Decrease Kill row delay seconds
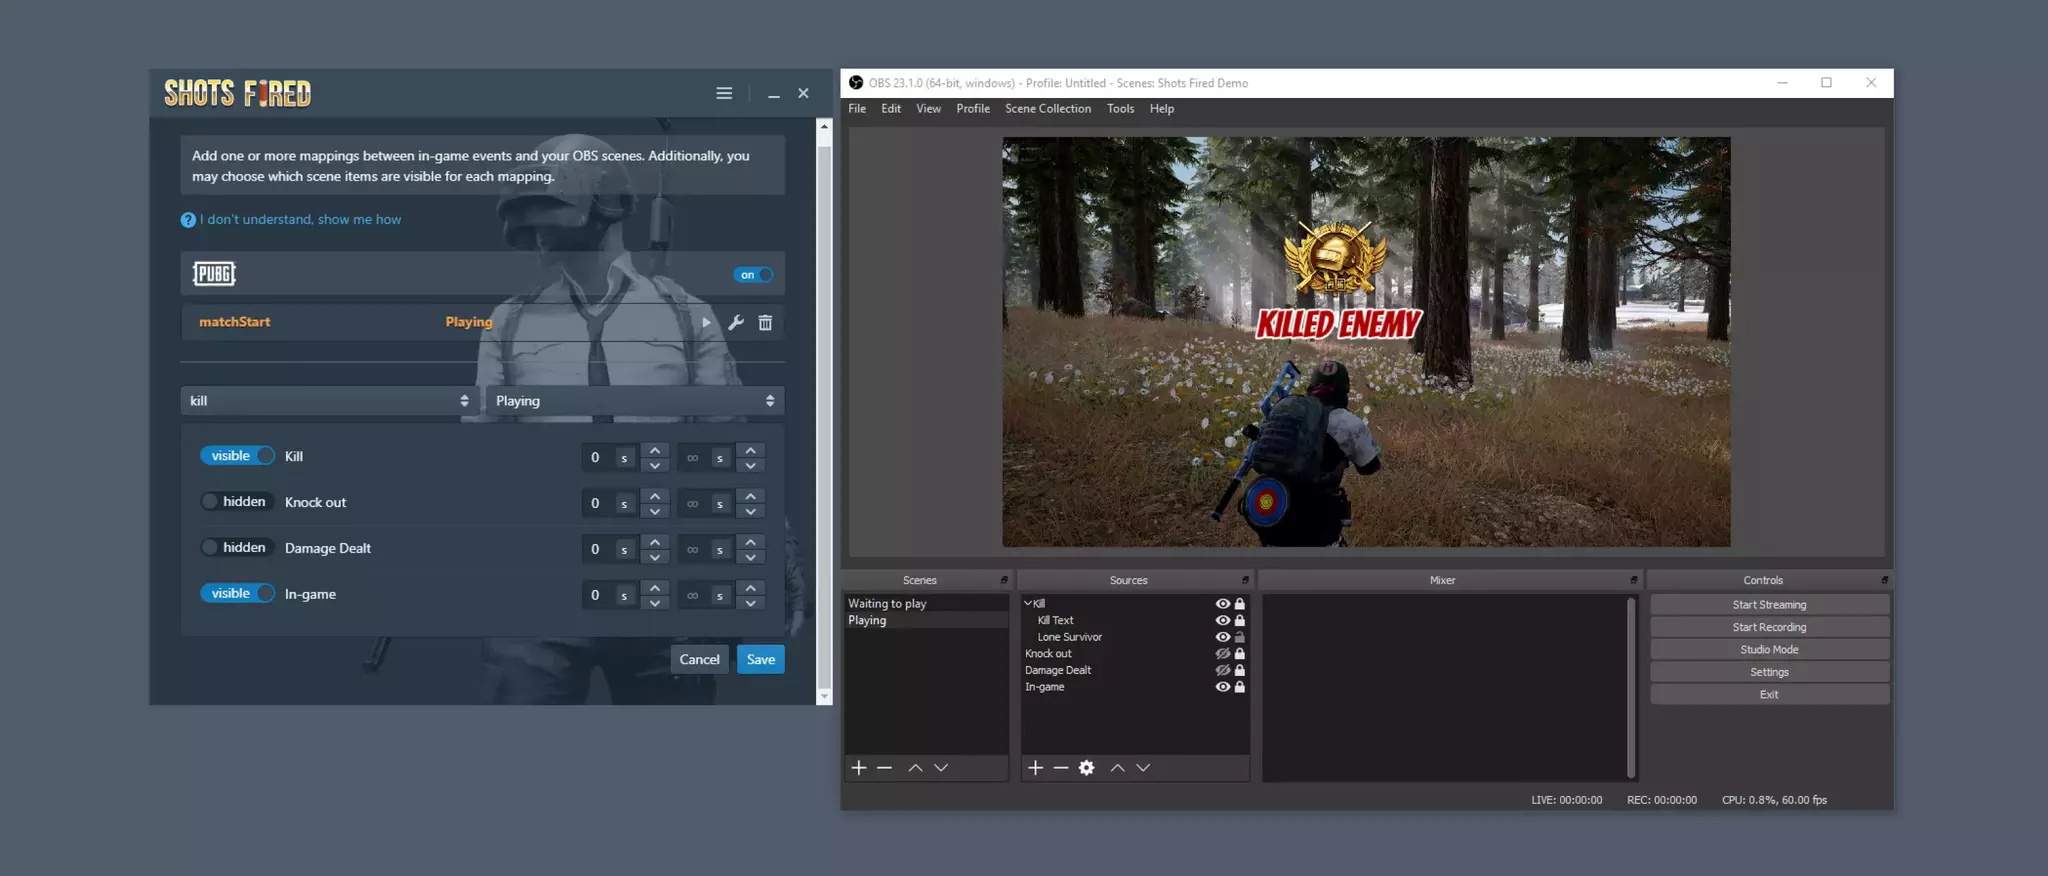 point(655,465)
